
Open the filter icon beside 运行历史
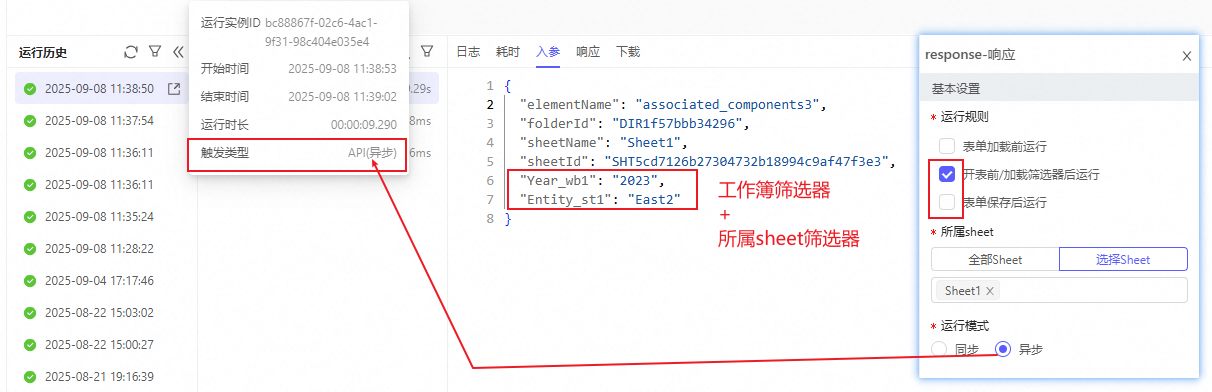coord(155,51)
